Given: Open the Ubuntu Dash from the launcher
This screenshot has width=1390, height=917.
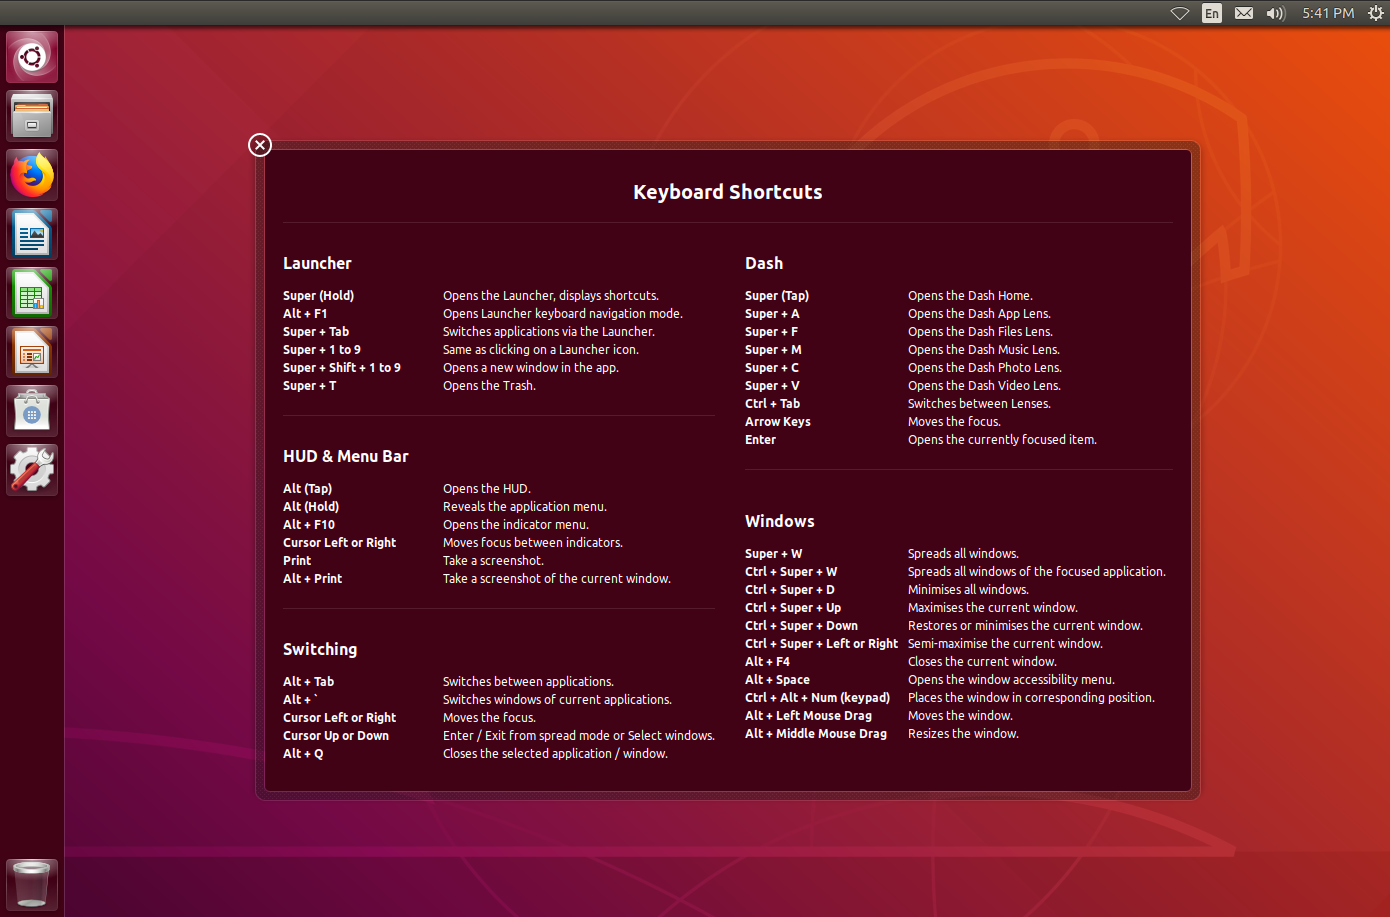Looking at the screenshot, I should [31, 56].
